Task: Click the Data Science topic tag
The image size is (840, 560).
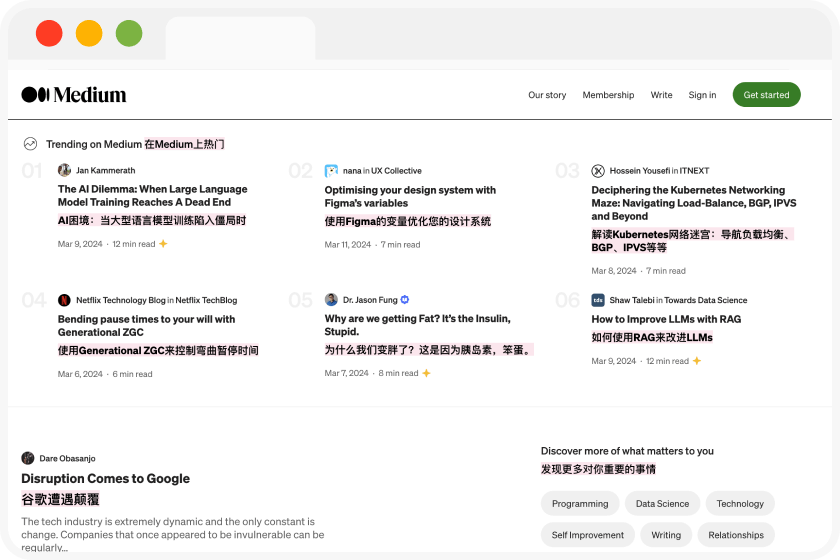Action: click(662, 504)
